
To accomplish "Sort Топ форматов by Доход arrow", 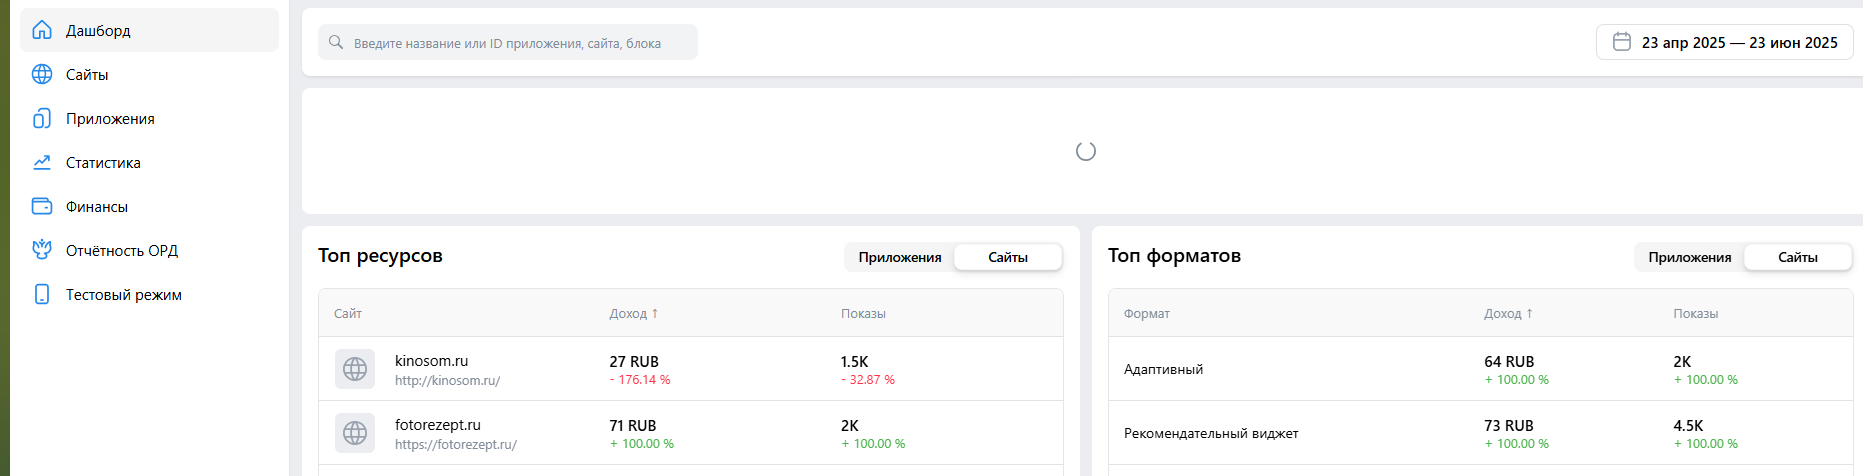I will coord(1529,313).
